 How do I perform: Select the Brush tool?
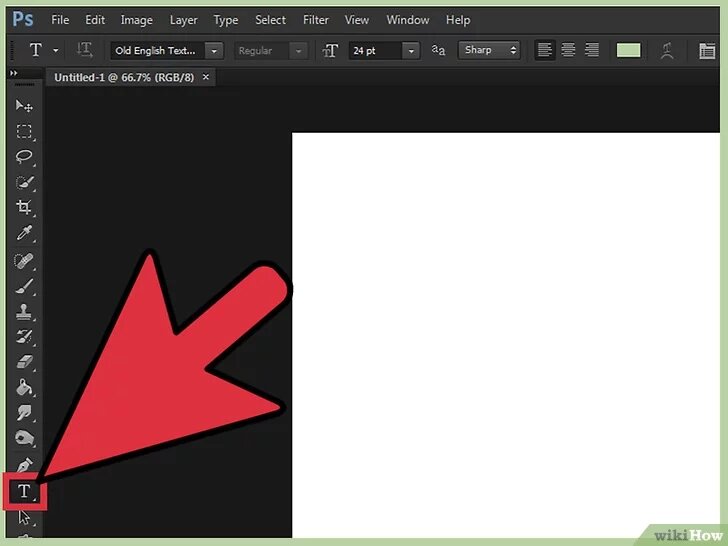(x=24, y=286)
